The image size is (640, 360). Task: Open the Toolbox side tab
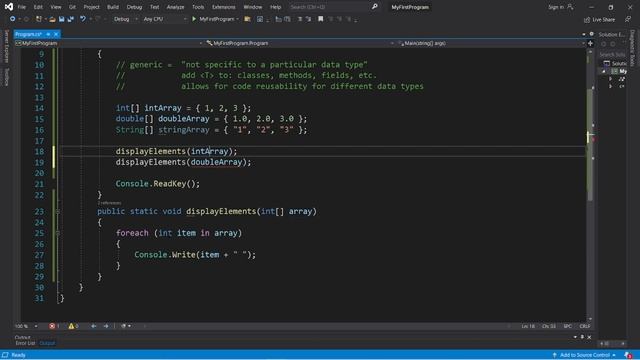[x=6, y=77]
